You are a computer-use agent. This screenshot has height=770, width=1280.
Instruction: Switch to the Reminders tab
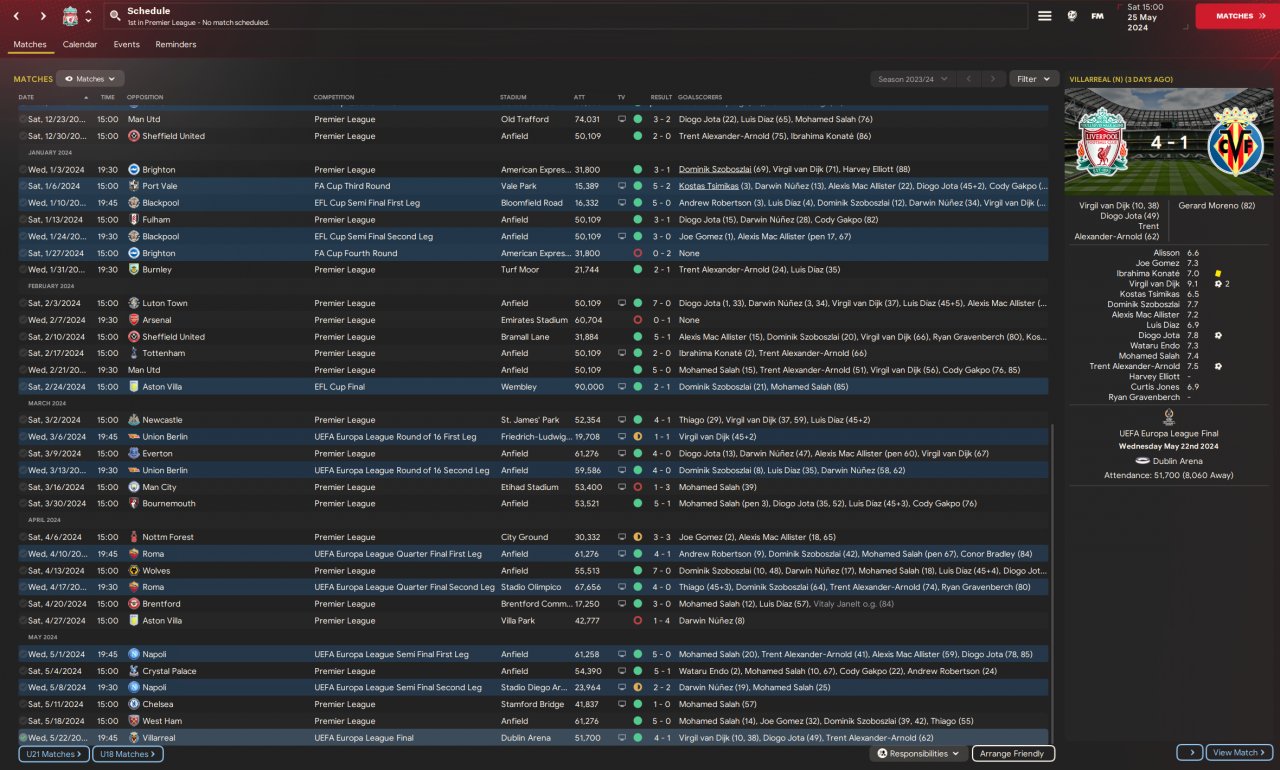(x=176, y=45)
